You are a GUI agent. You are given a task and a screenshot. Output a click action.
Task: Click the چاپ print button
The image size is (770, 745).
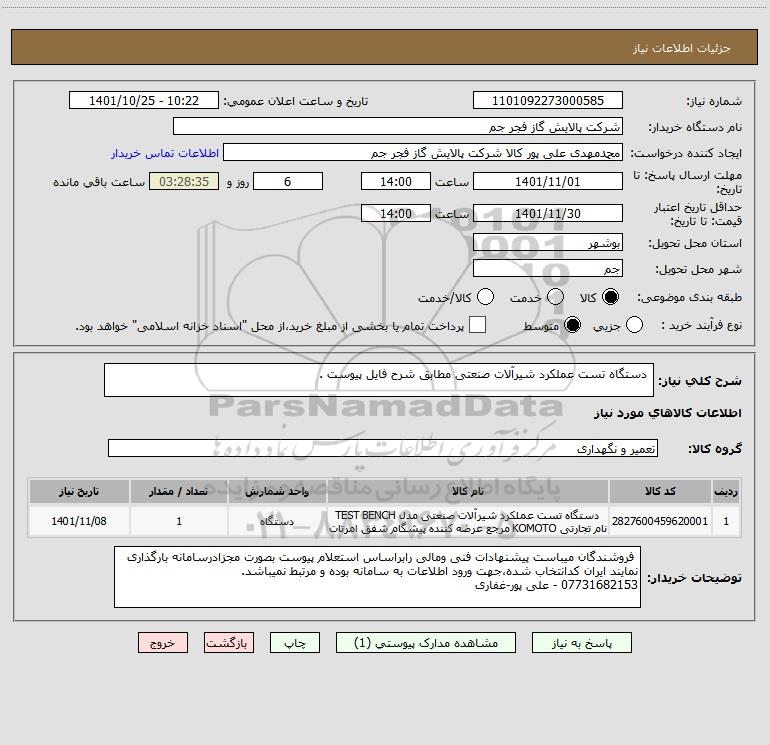[x=295, y=643]
